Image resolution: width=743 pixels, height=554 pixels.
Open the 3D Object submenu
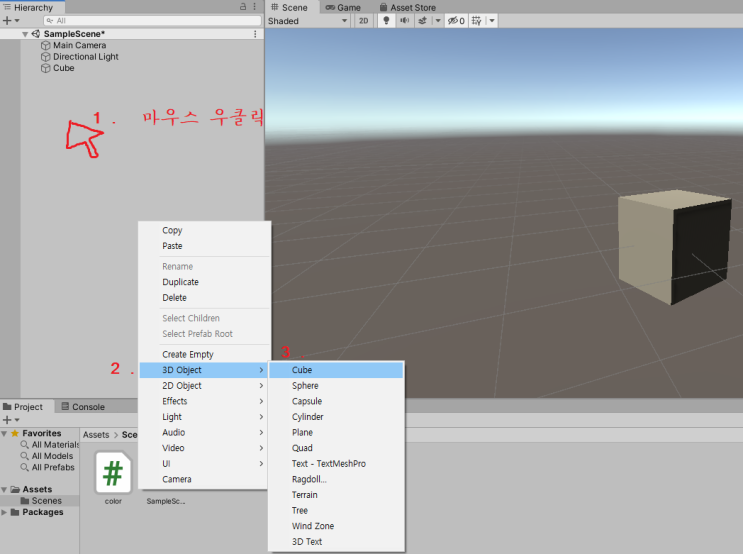[x=205, y=370]
